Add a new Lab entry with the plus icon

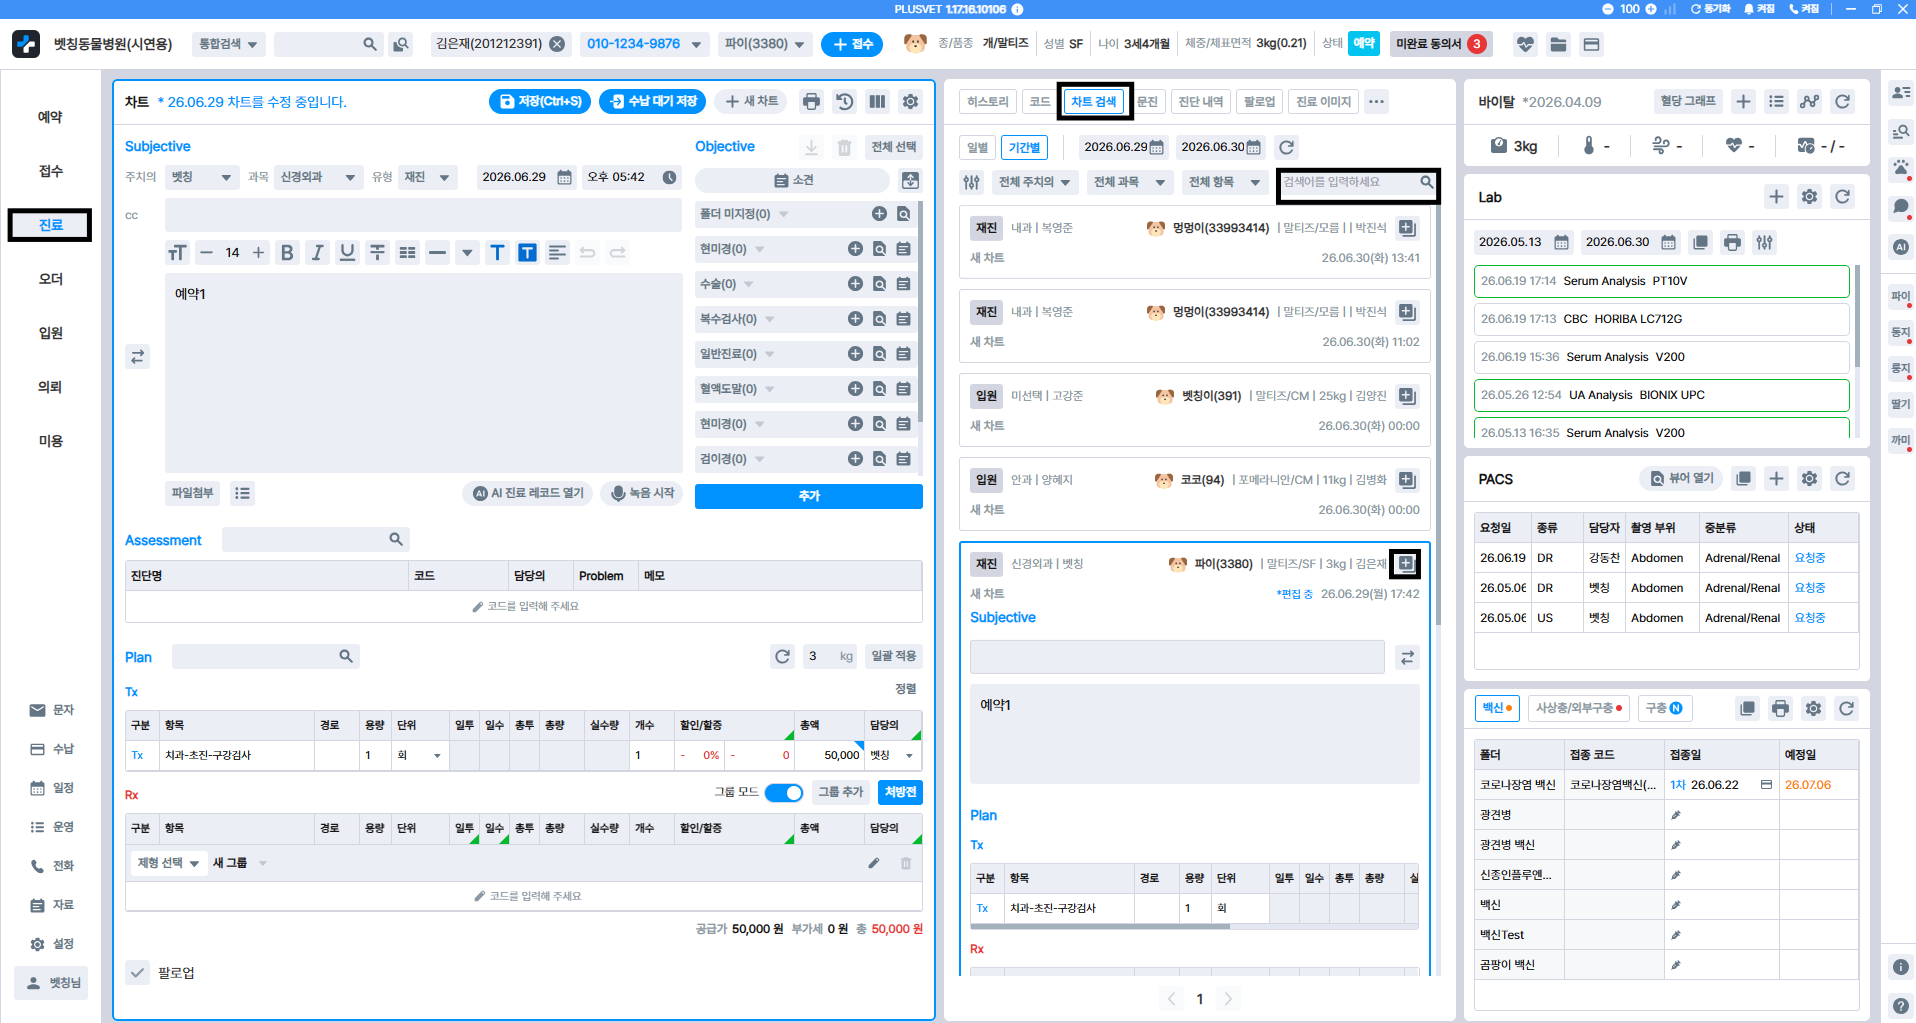(1776, 197)
